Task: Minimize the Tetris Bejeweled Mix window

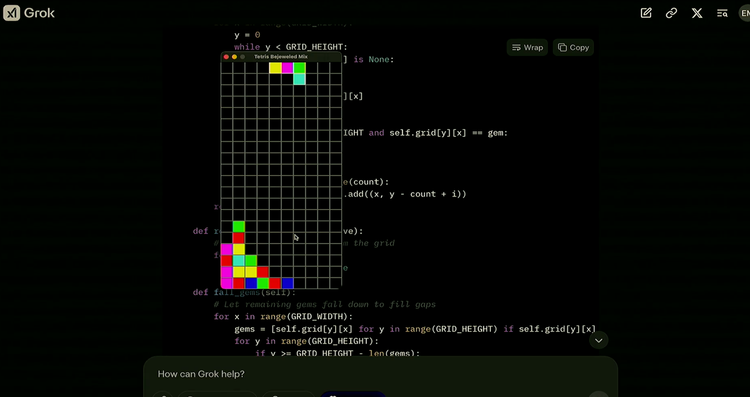Action: click(234, 57)
